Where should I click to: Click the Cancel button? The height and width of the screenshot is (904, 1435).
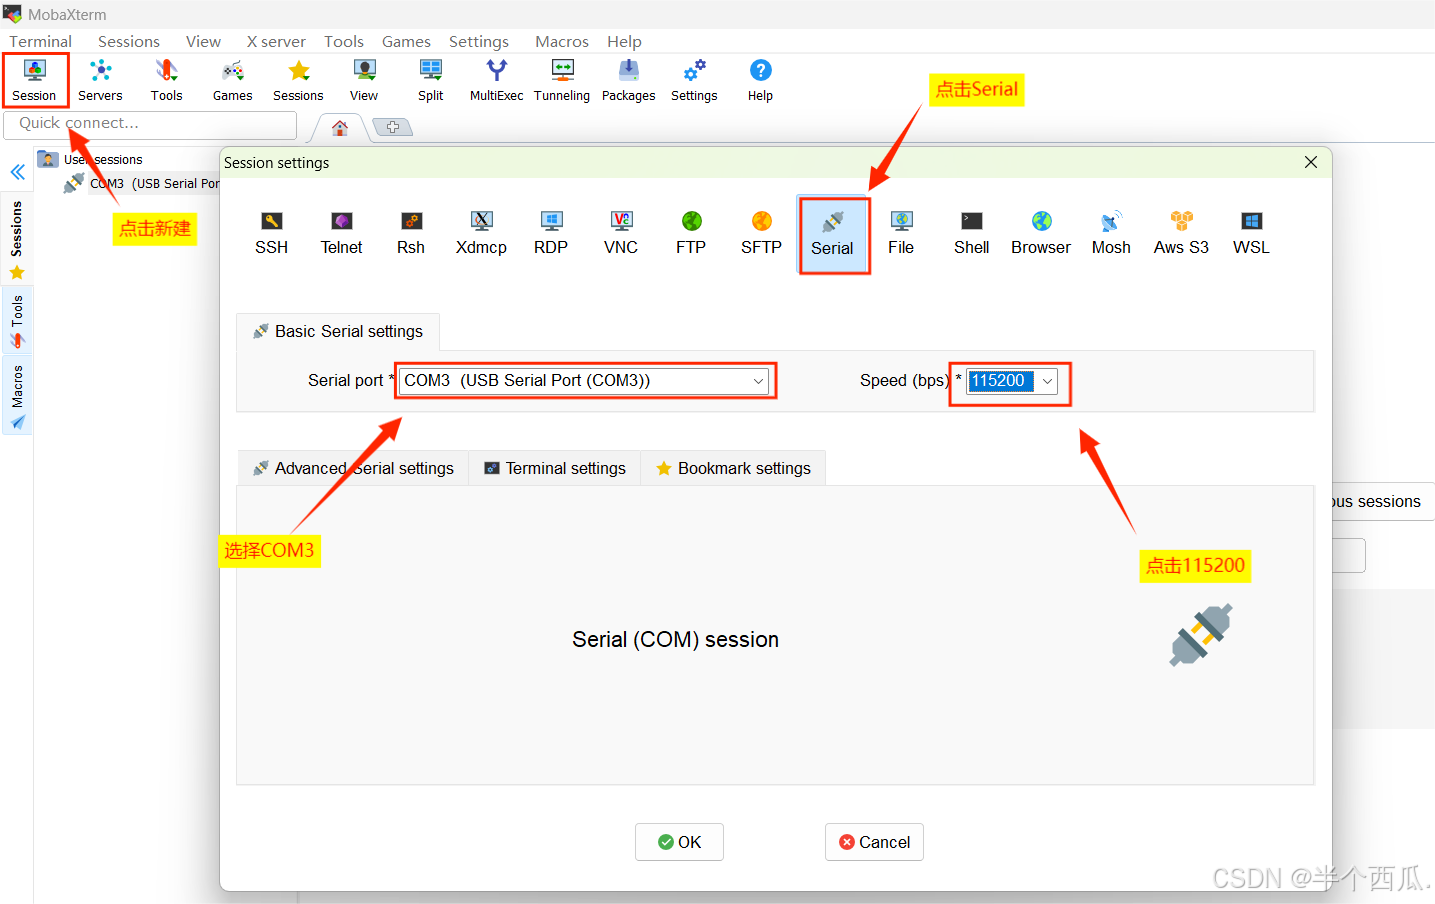tap(874, 842)
